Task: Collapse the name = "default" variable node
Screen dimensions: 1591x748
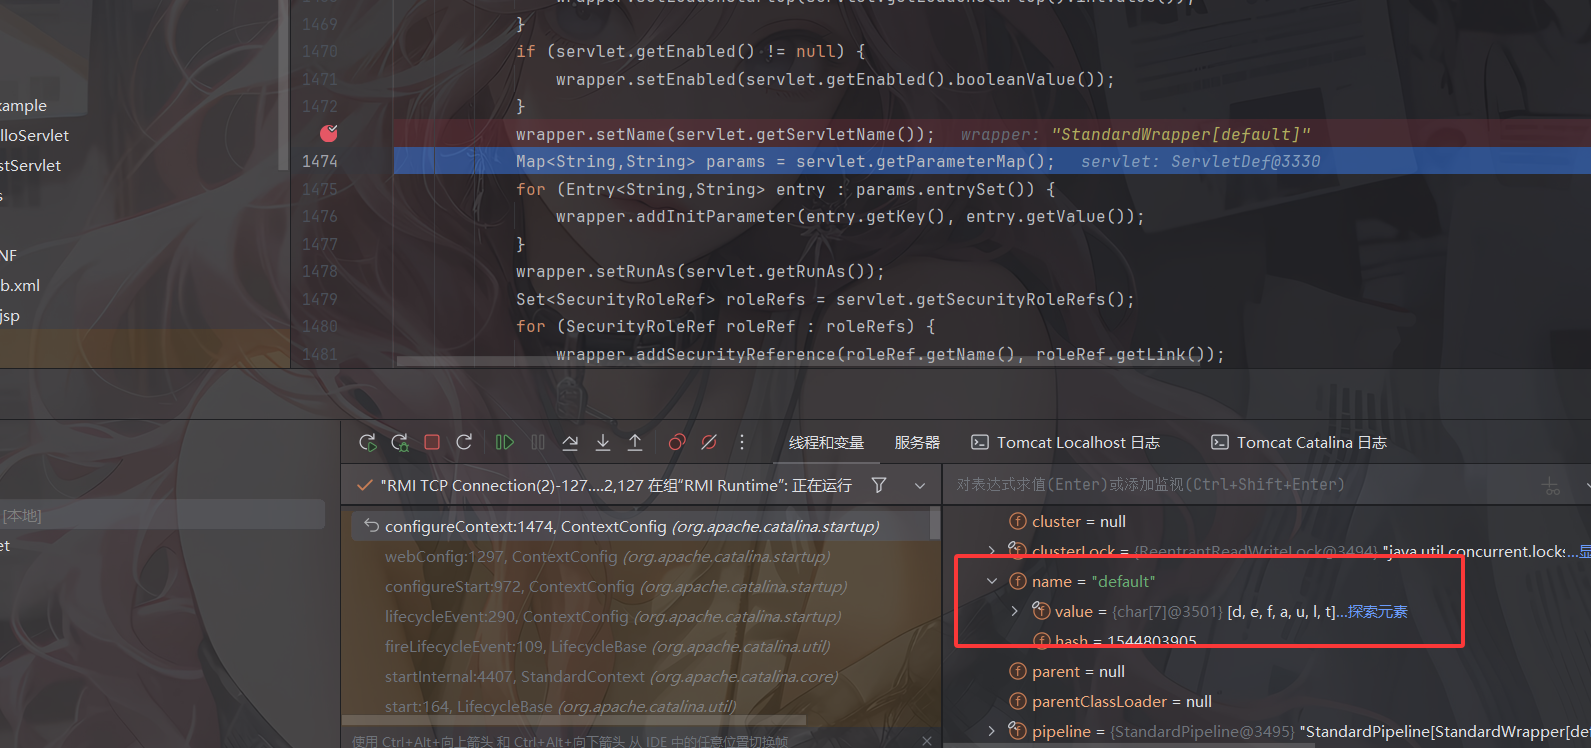Action: point(992,581)
